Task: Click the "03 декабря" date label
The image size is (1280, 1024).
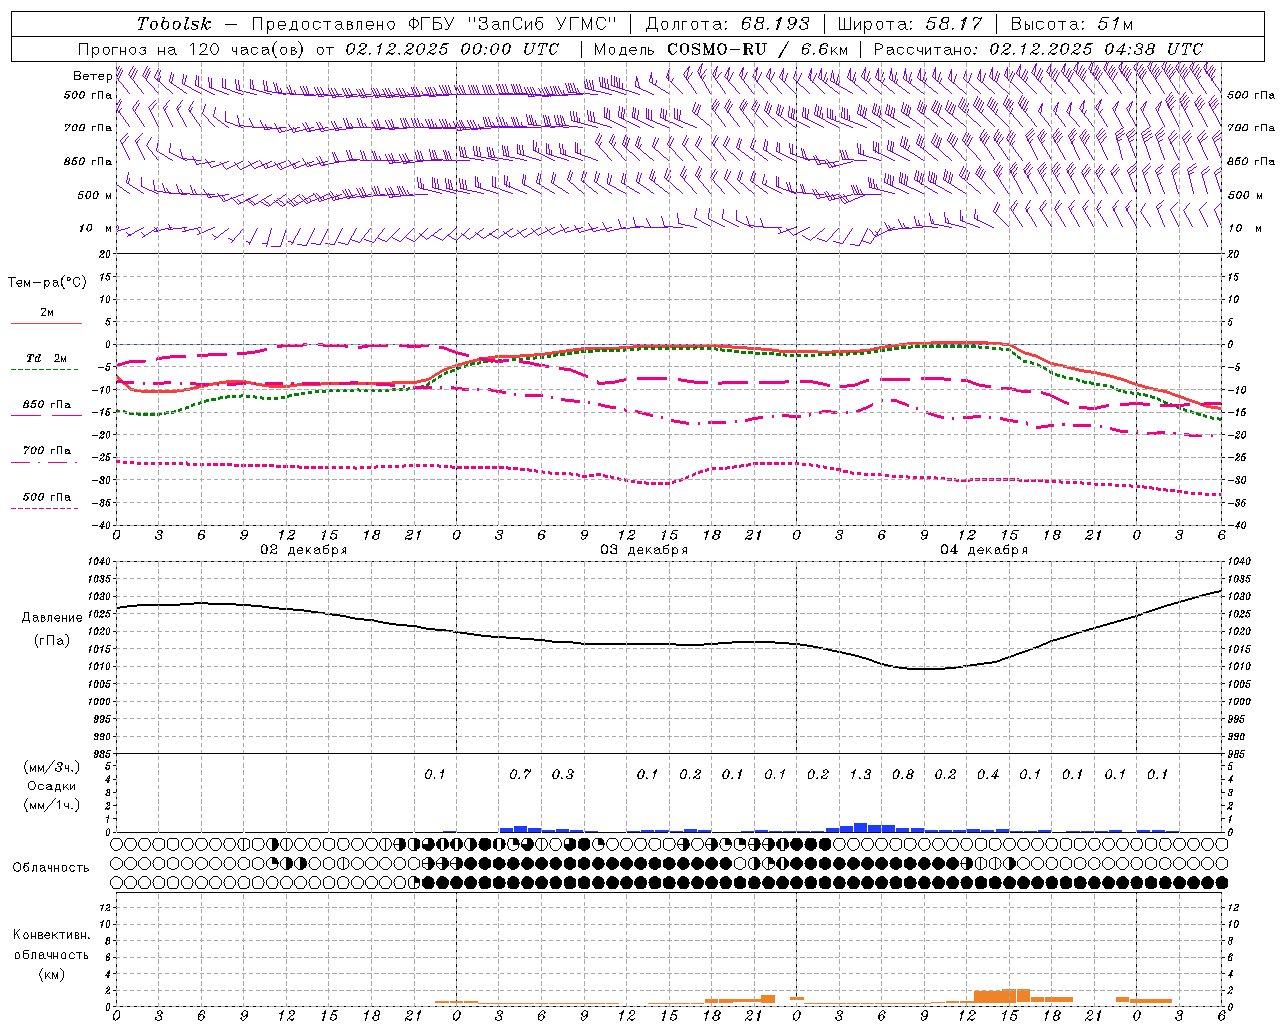Action: (644, 550)
